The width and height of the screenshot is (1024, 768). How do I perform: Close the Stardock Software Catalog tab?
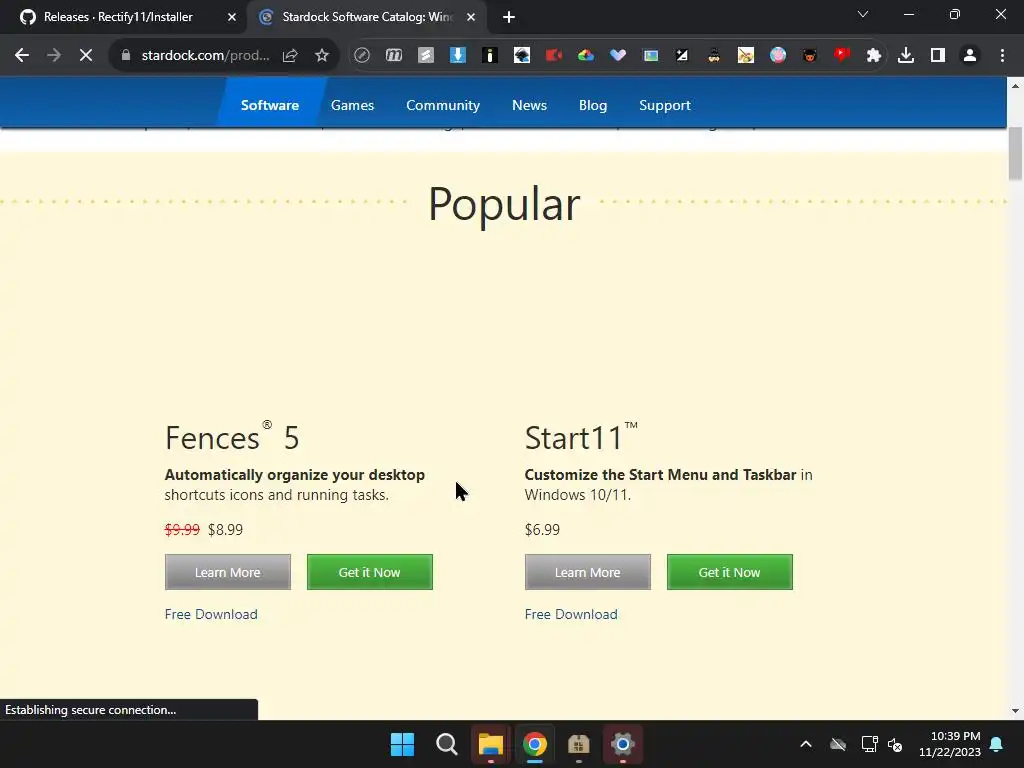point(471,17)
